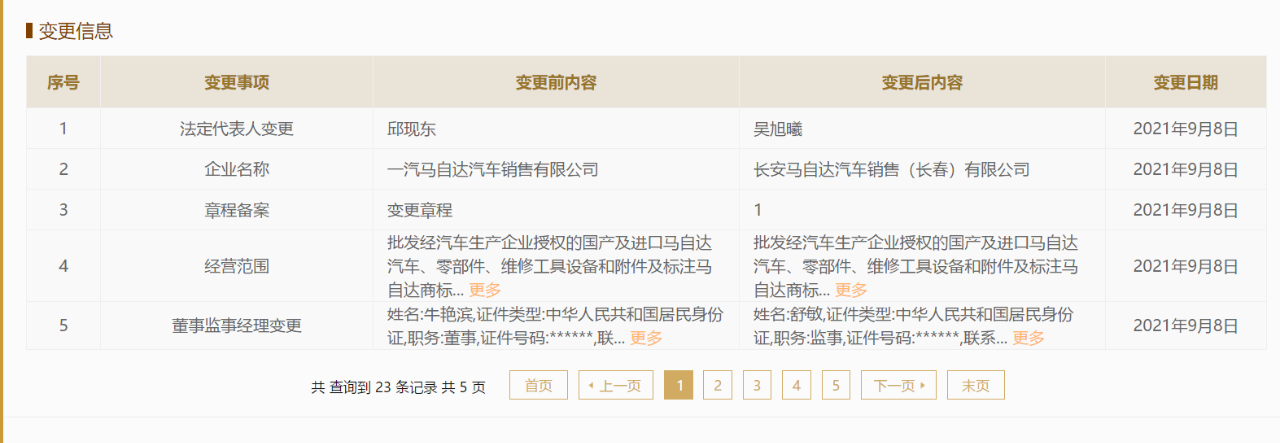Jump to page 3
The height and width of the screenshot is (443, 1280).
757,385
